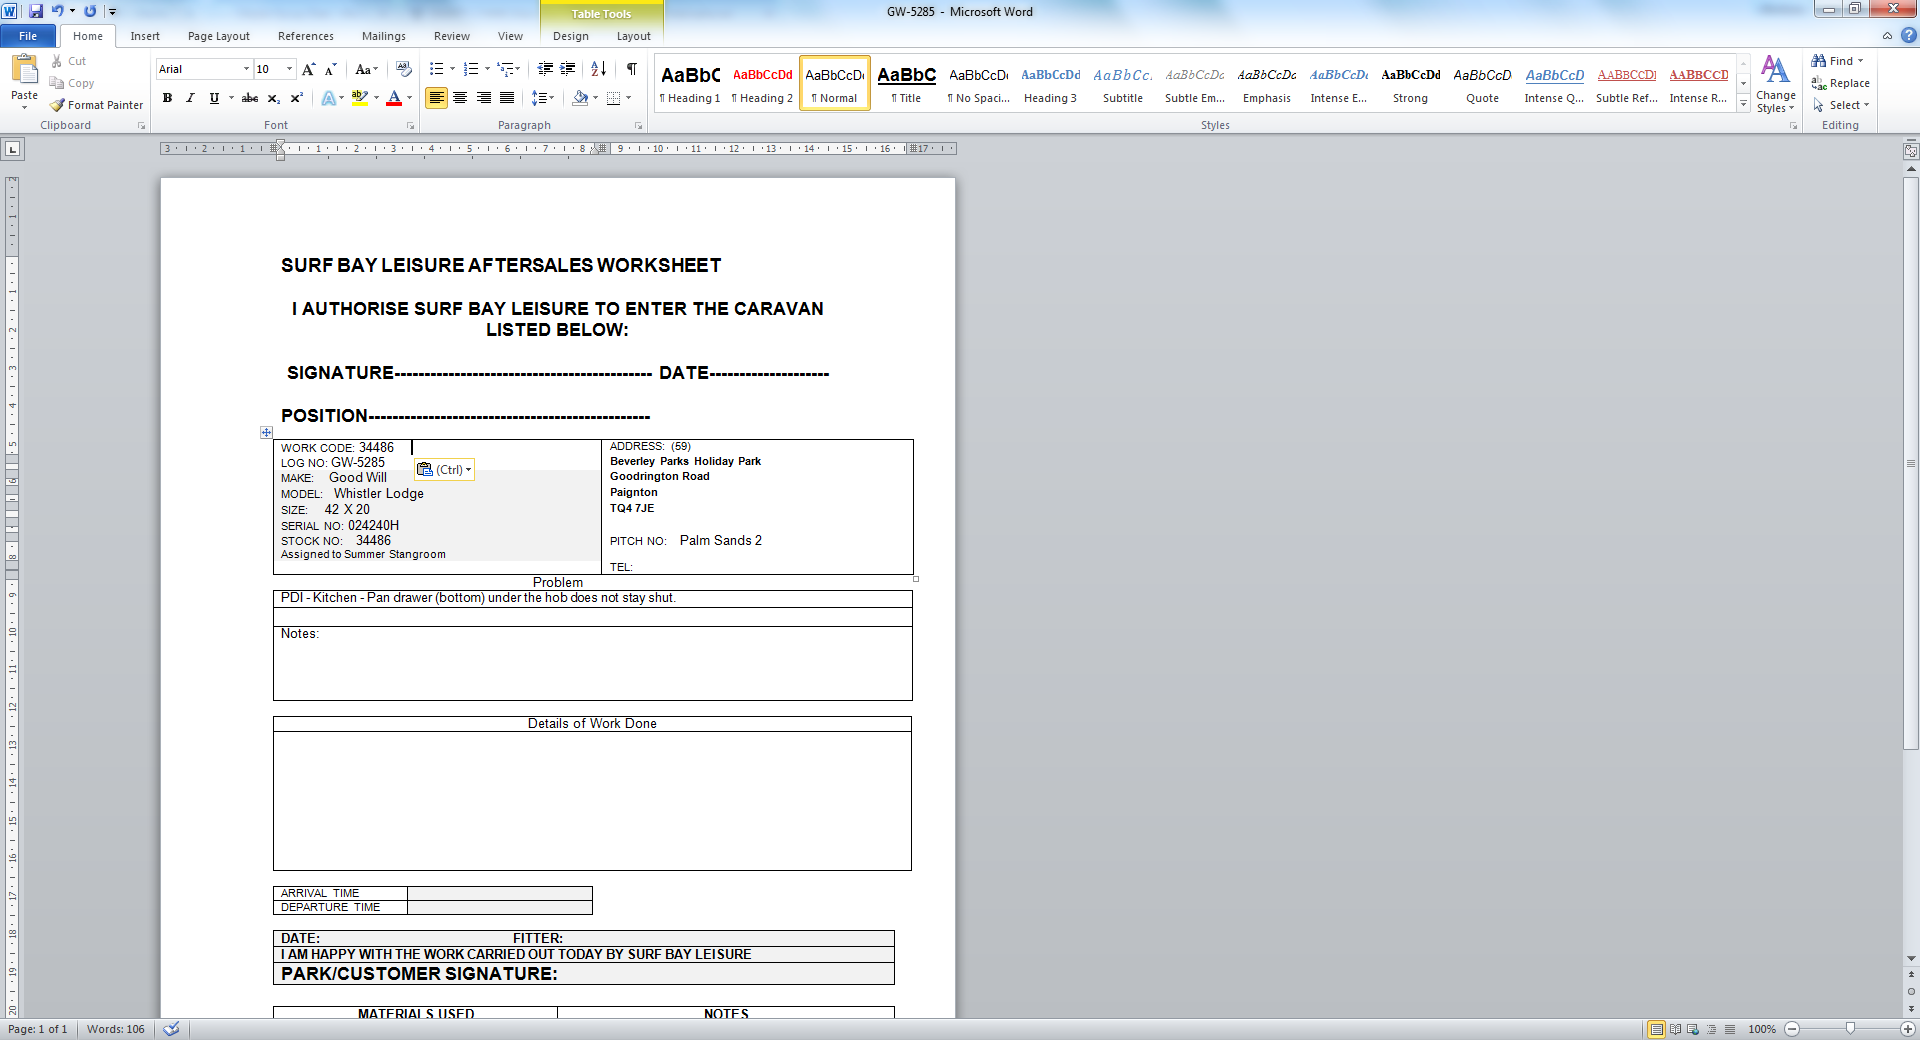Toggle Italic formatting

tap(190, 98)
